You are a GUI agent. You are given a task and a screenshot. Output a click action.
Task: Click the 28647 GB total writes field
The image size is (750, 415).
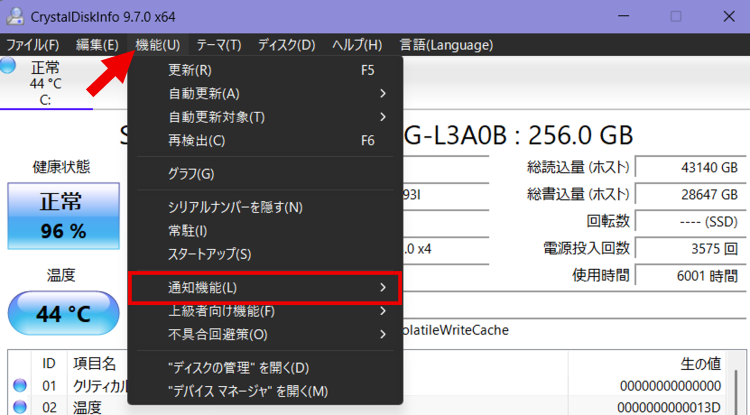pyautogui.click(x=690, y=195)
